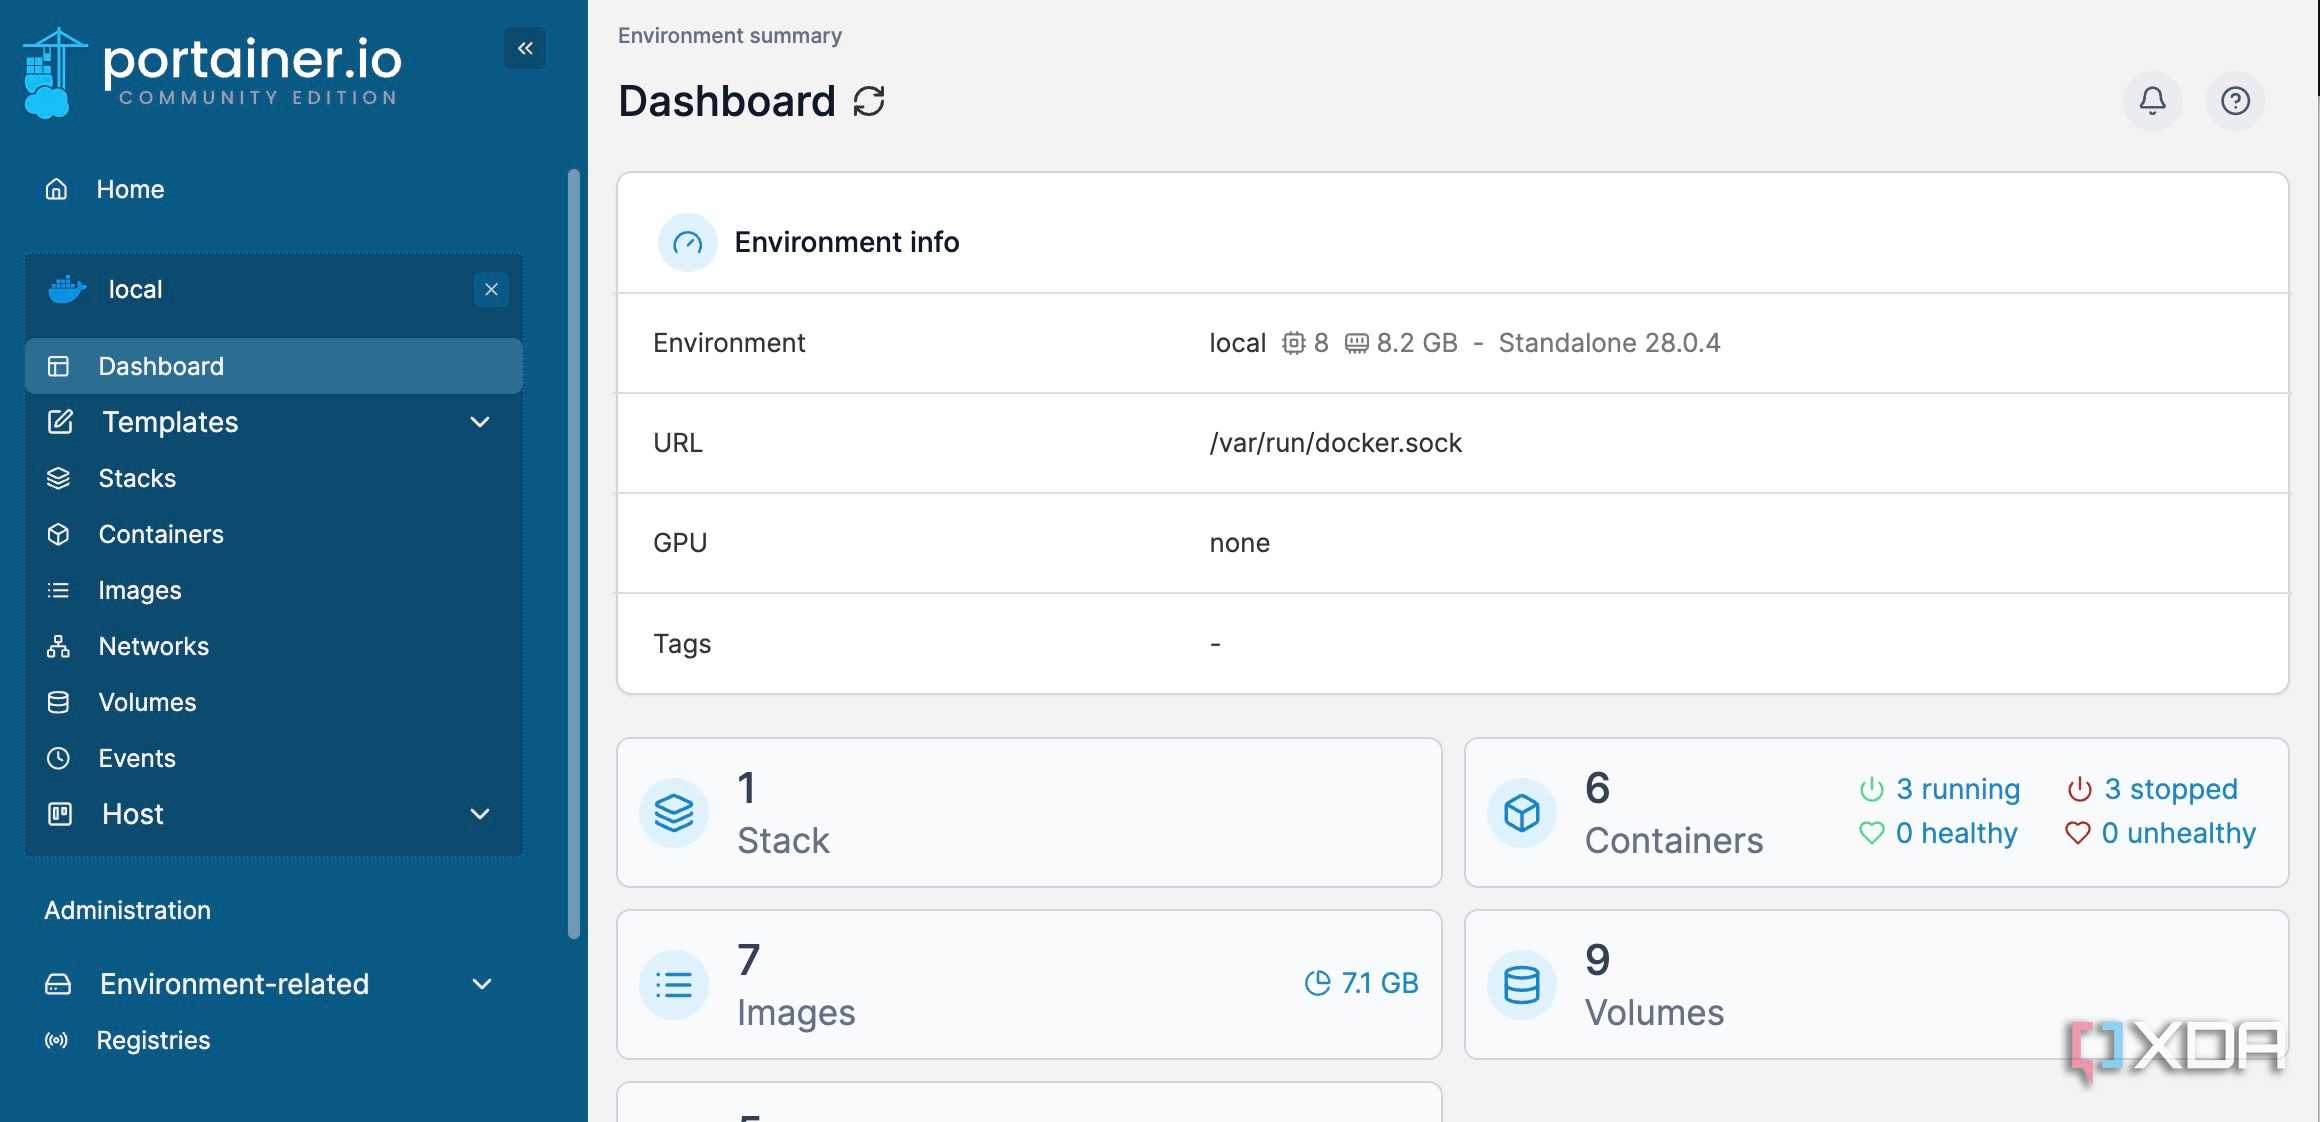This screenshot has height=1122, width=2320.
Task: Click the 0 healthy status text
Action: 1957,833
